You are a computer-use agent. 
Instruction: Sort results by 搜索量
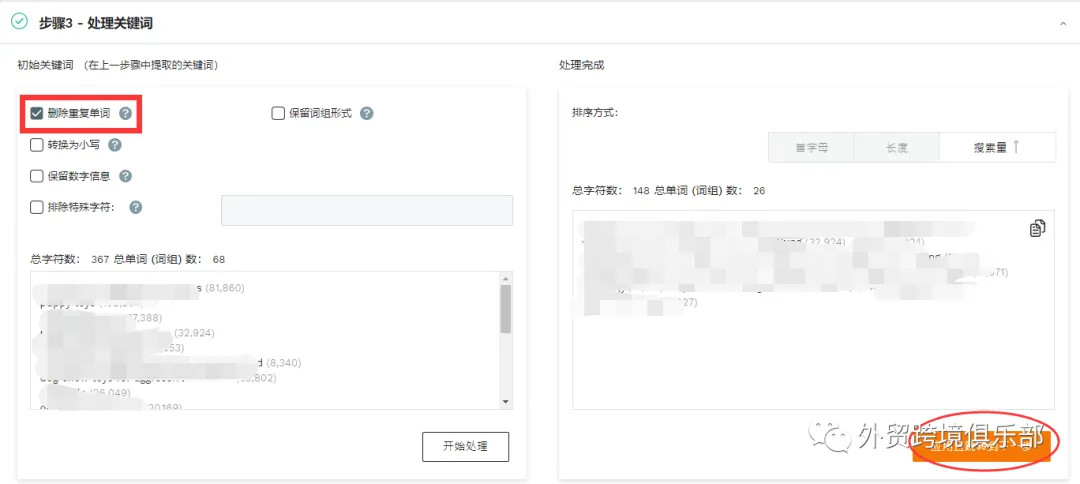pos(997,148)
